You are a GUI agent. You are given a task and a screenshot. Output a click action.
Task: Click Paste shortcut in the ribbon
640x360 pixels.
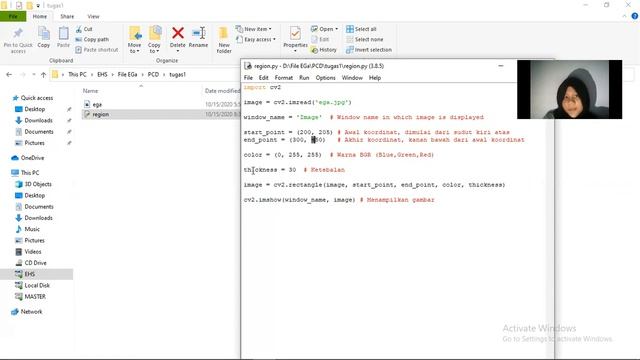[97, 50]
